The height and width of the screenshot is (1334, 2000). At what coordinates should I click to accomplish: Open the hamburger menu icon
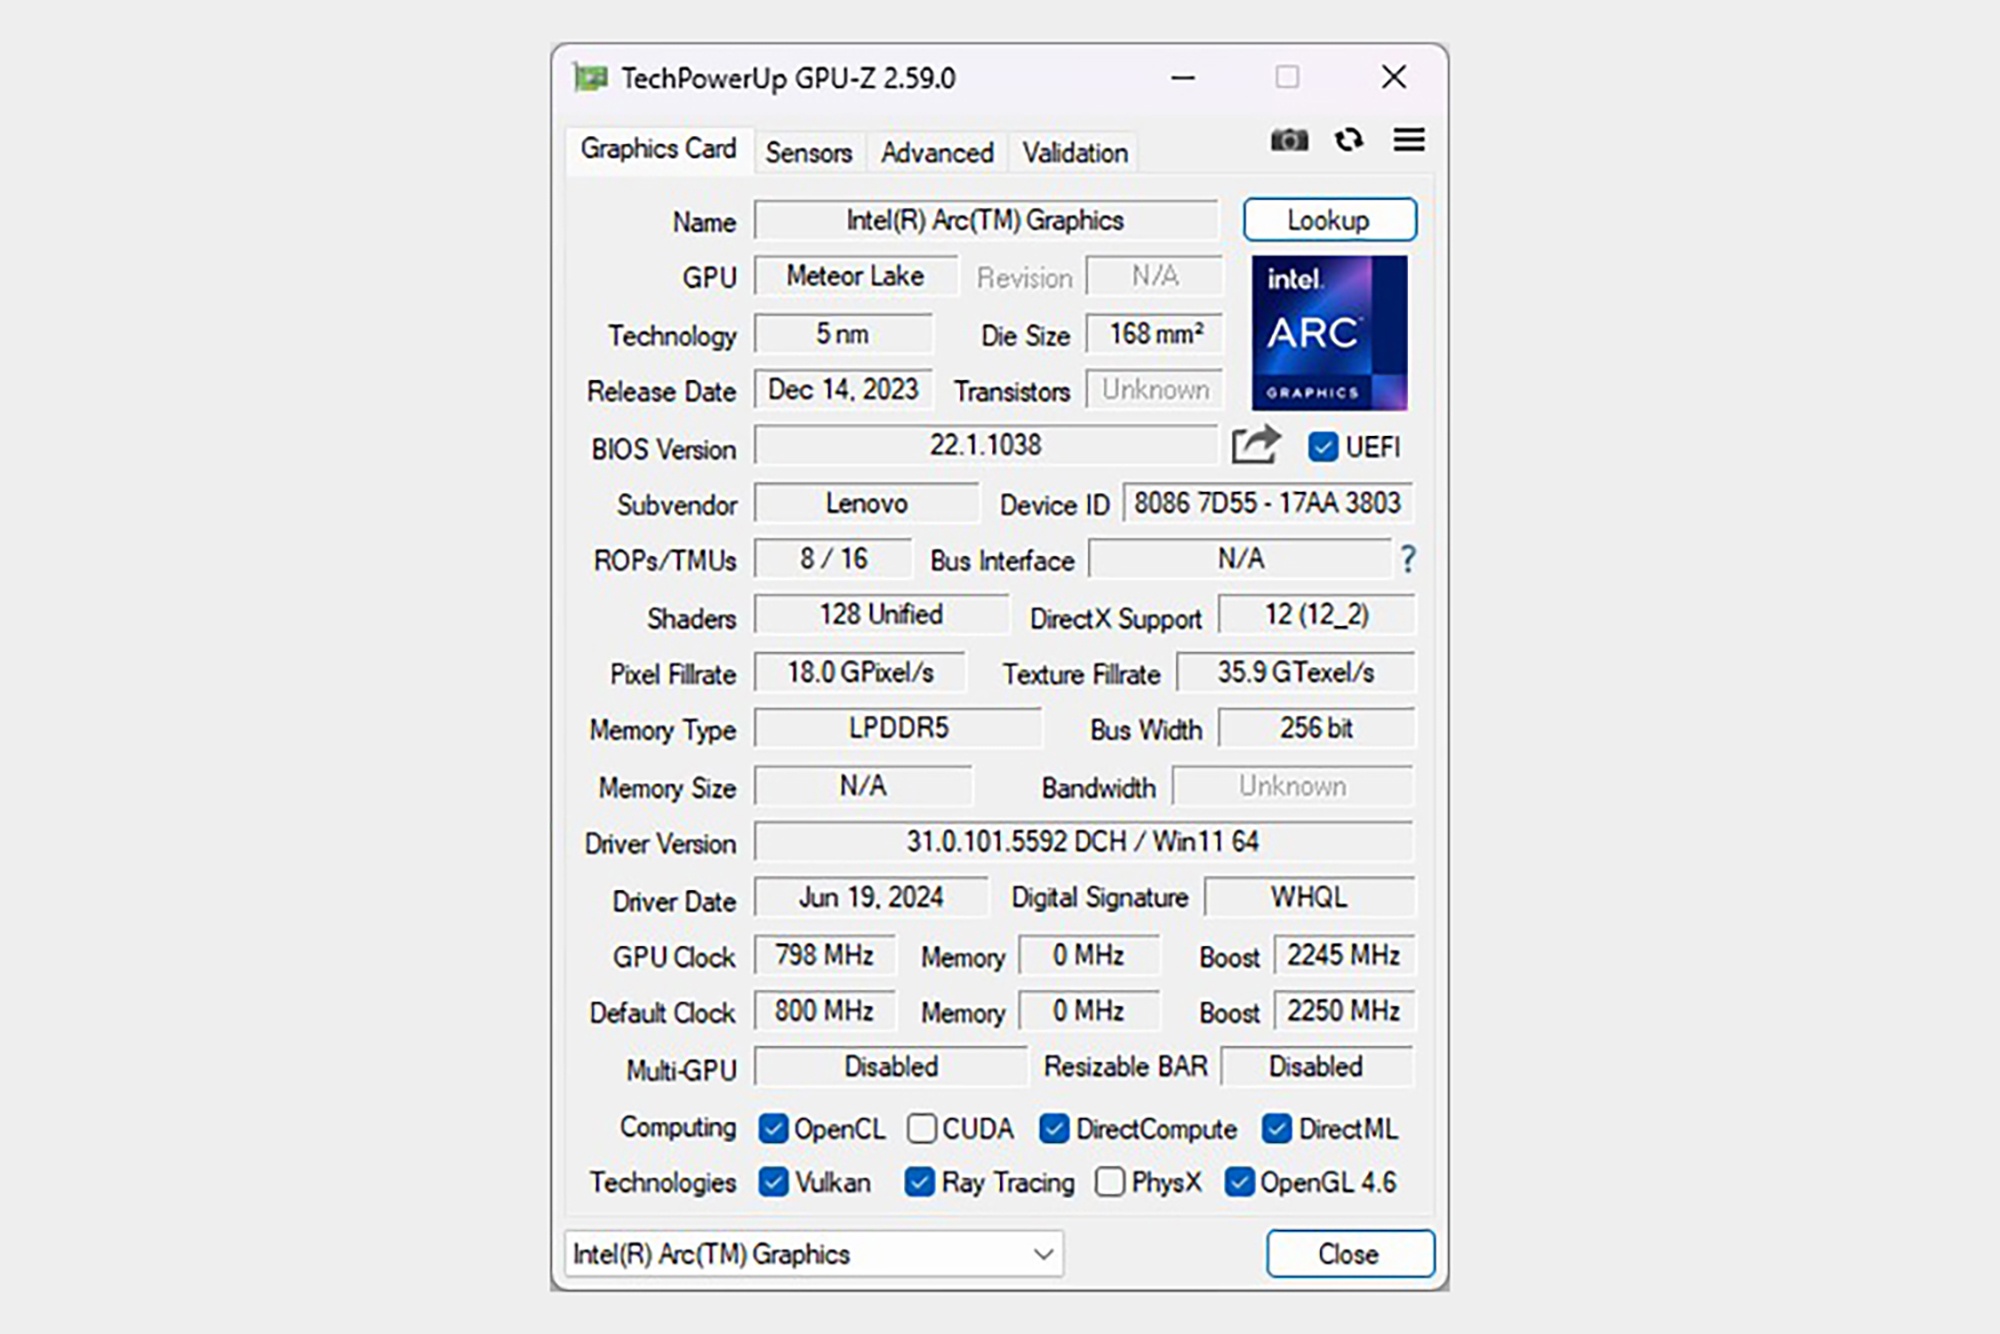(1409, 140)
